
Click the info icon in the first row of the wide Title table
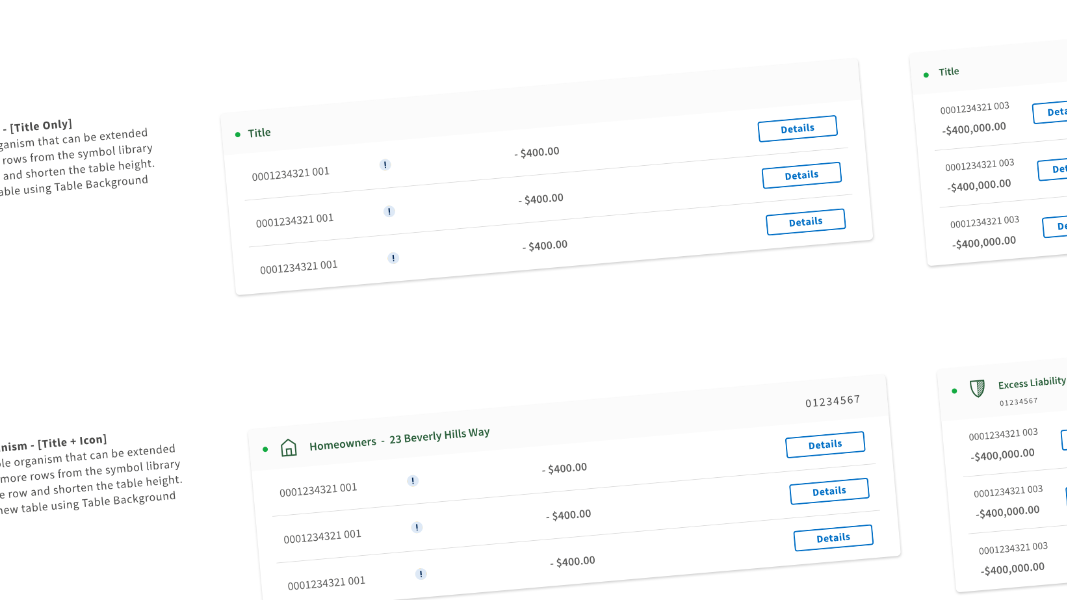pyautogui.click(x=385, y=165)
